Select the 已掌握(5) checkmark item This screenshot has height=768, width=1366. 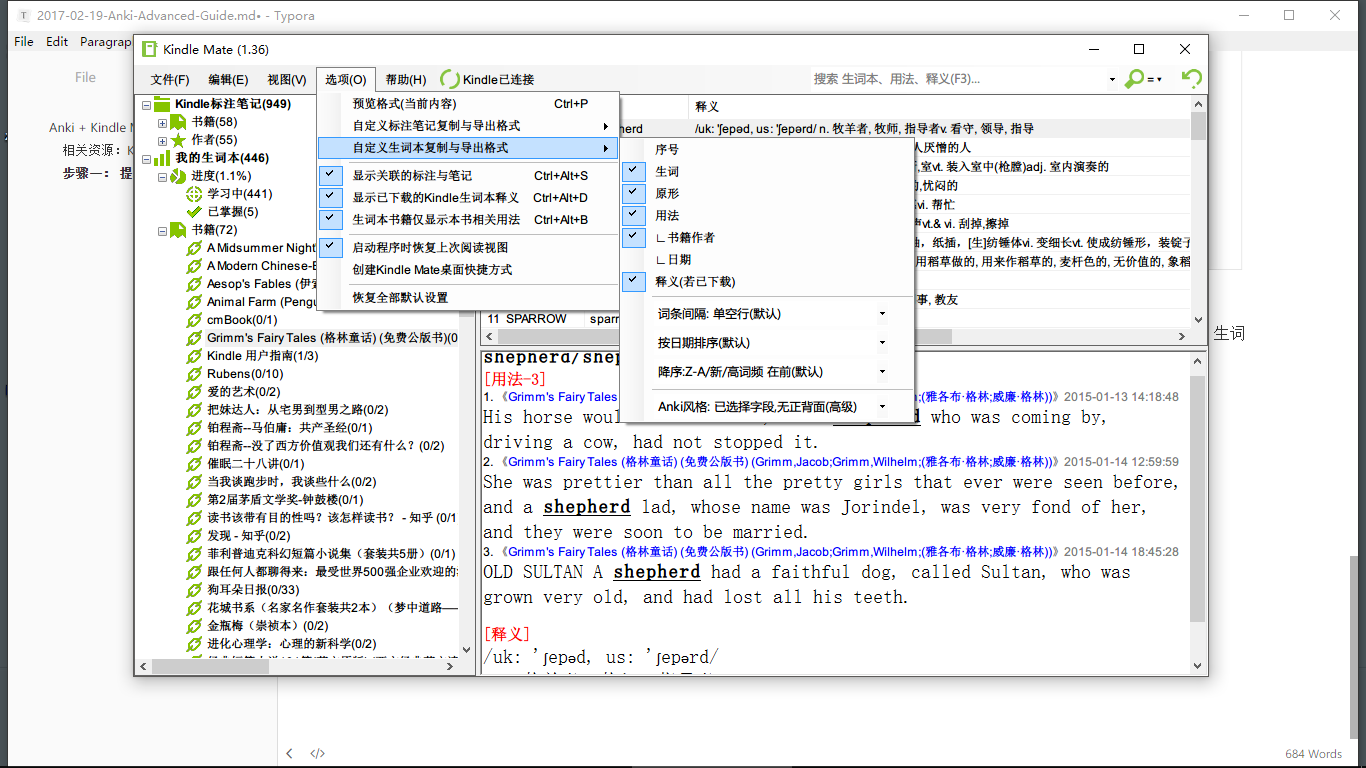pos(195,212)
